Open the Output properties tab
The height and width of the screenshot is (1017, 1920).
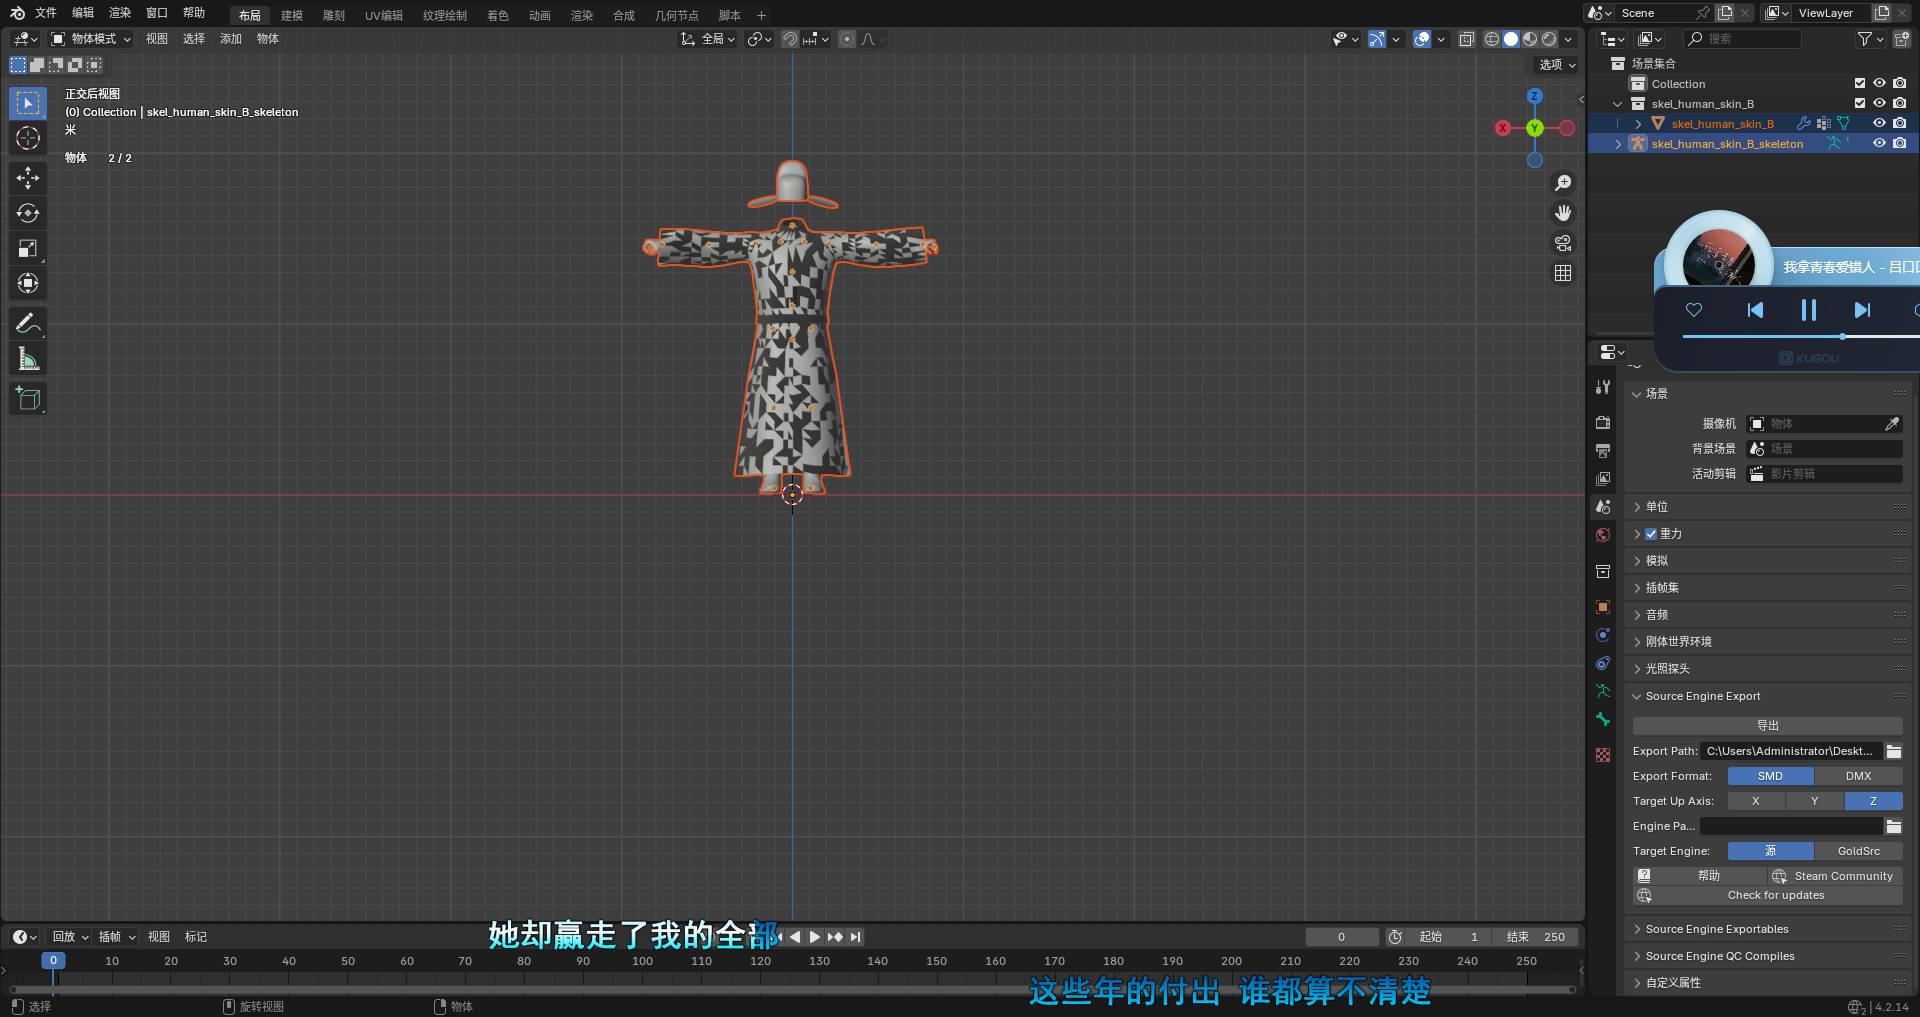[1603, 451]
